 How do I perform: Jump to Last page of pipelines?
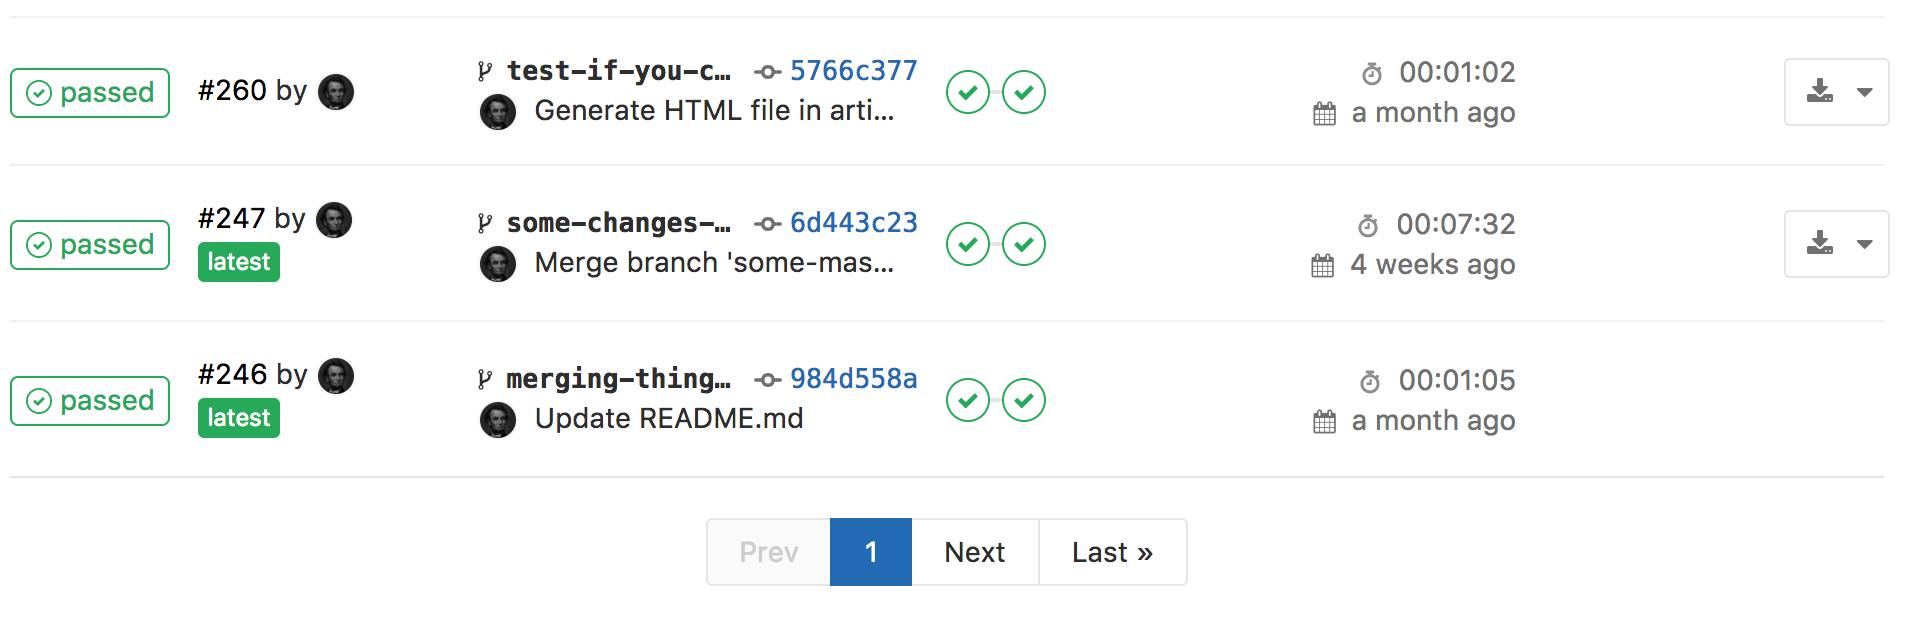point(1112,552)
